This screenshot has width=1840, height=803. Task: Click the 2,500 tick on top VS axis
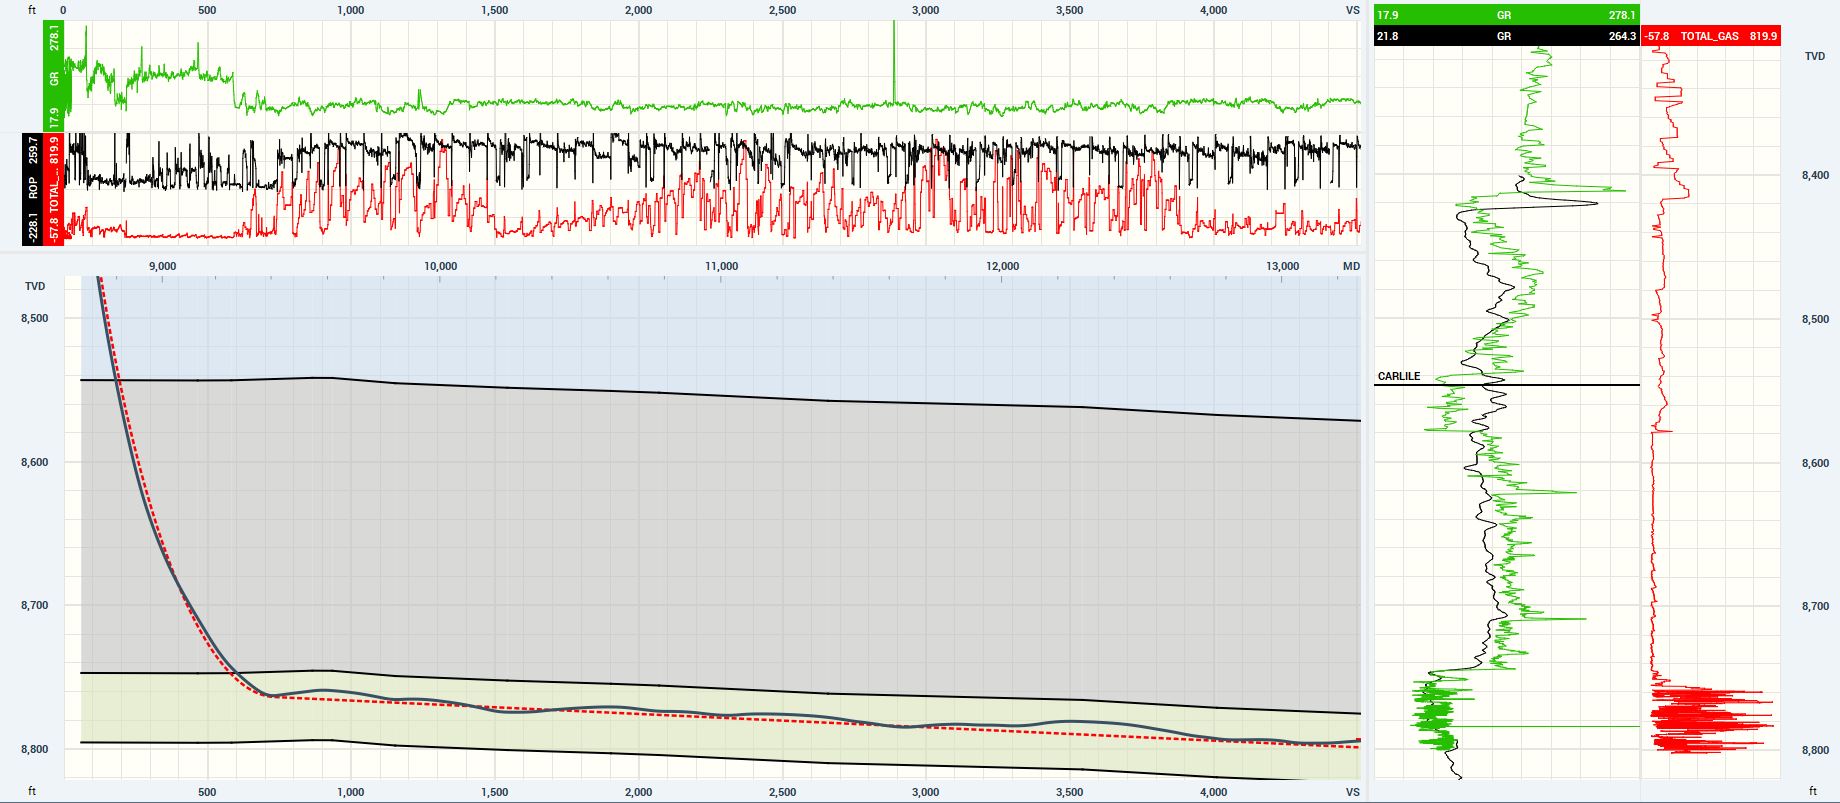click(782, 10)
